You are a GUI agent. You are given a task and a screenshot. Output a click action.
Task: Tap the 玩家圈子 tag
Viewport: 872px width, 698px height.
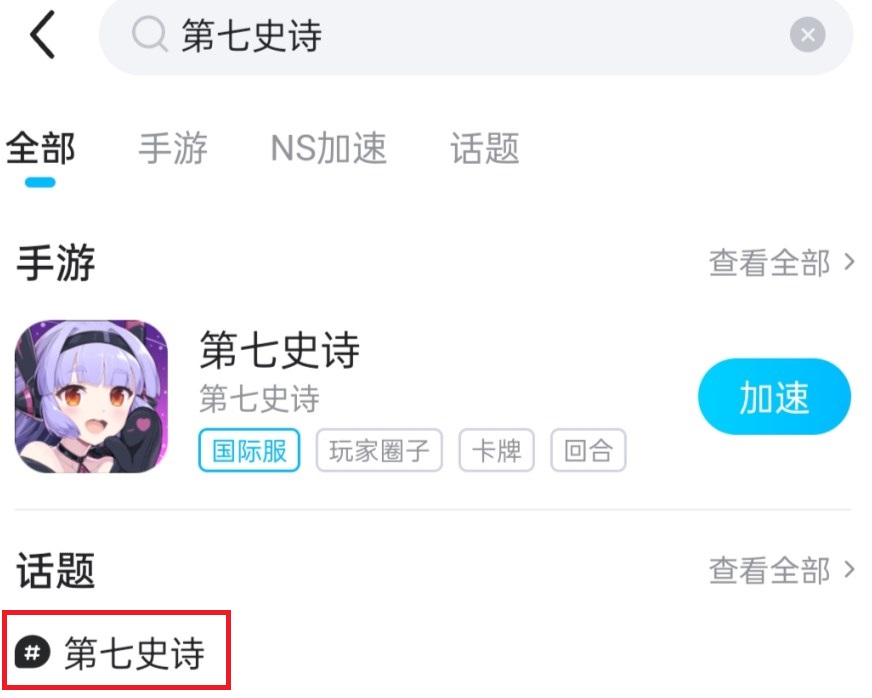379,450
